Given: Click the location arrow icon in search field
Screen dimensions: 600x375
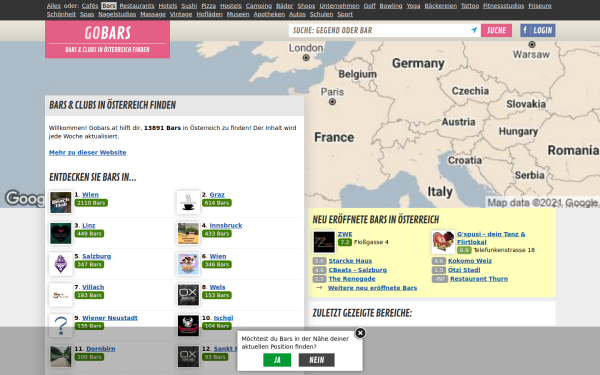Looking at the screenshot, I should (x=474, y=30).
